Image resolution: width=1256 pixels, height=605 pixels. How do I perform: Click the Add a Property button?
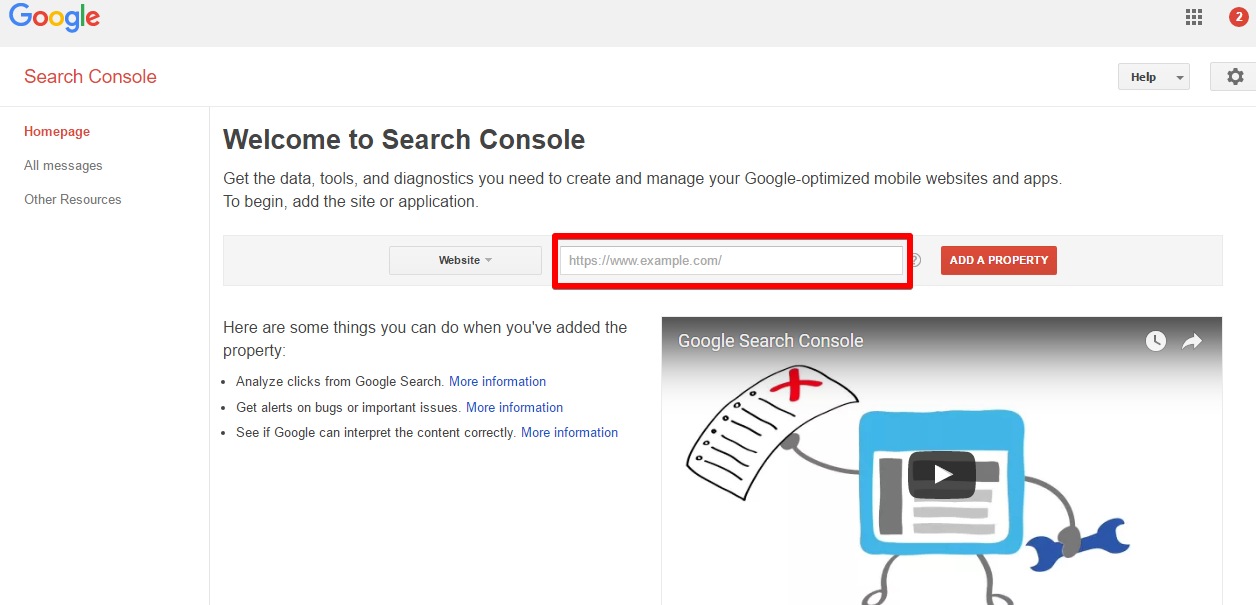(999, 260)
